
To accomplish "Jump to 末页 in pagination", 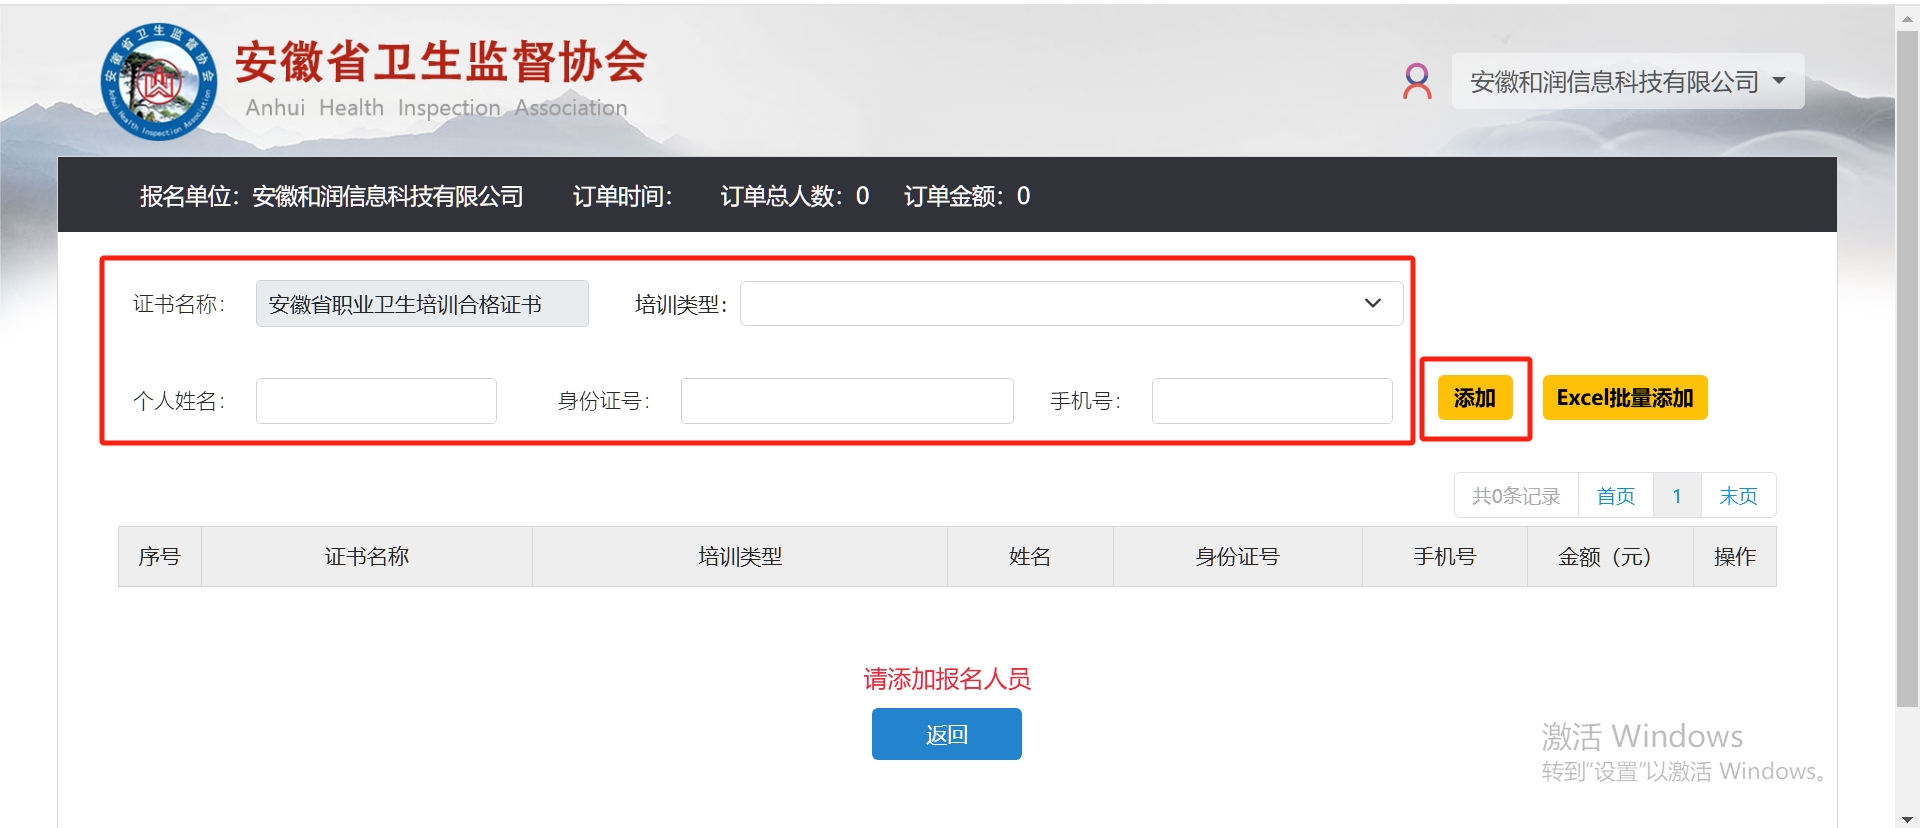I will pyautogui.click(x=1738, y=496).
